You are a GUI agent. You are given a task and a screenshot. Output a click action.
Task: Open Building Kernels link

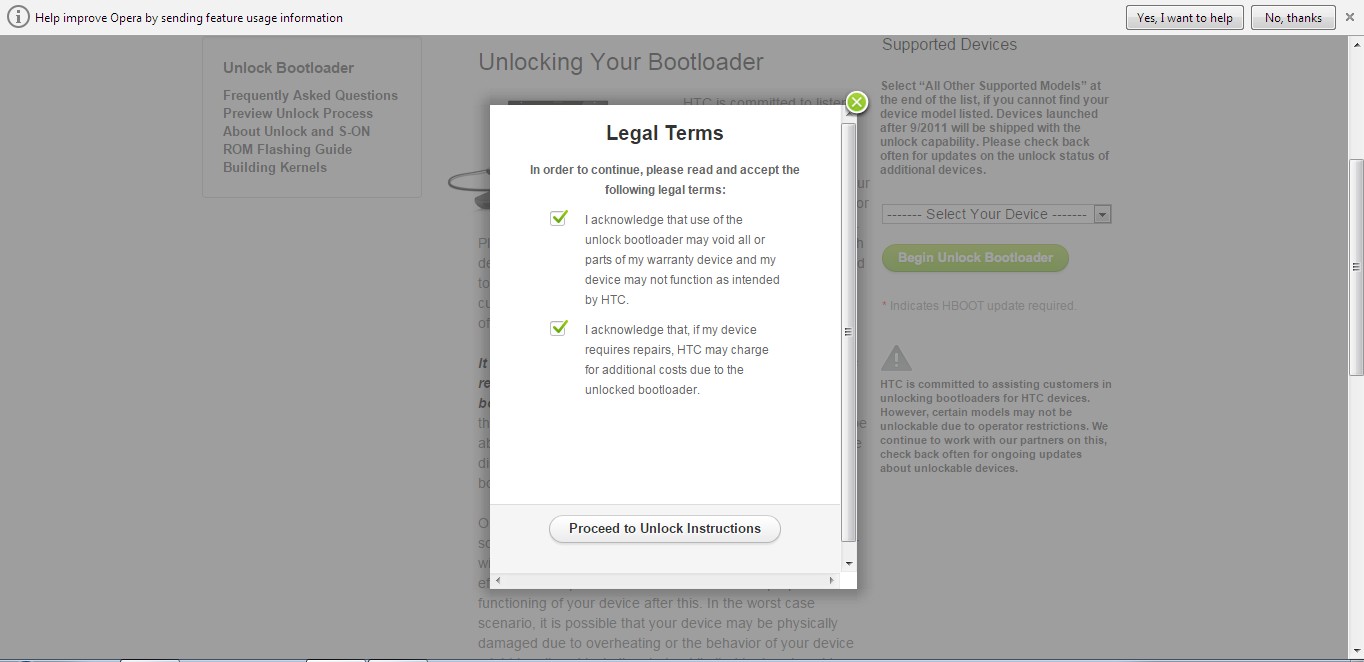pyautogui.click(x=275, y=168)
